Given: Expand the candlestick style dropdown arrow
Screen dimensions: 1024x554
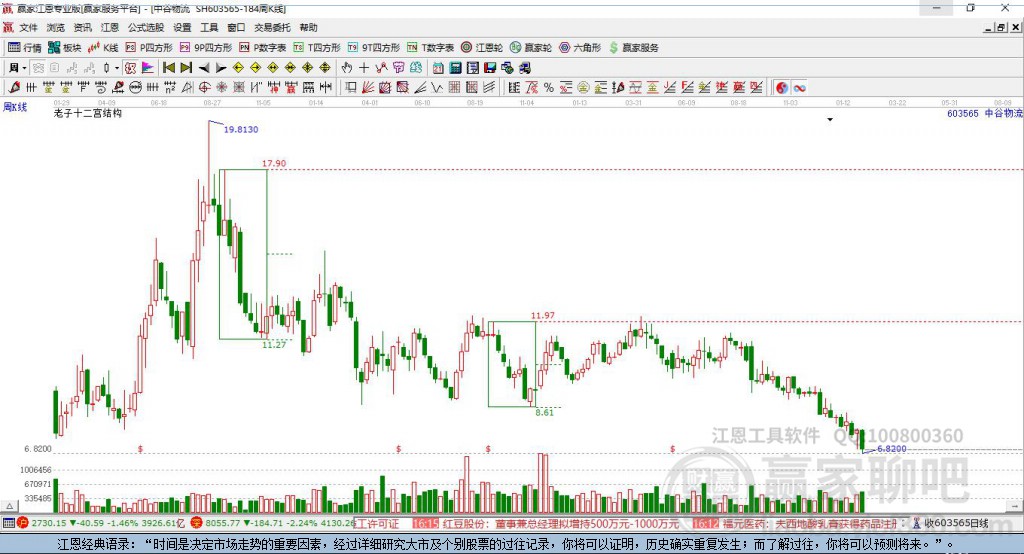Looking at the screenshot, I should (x=117, y=68).
